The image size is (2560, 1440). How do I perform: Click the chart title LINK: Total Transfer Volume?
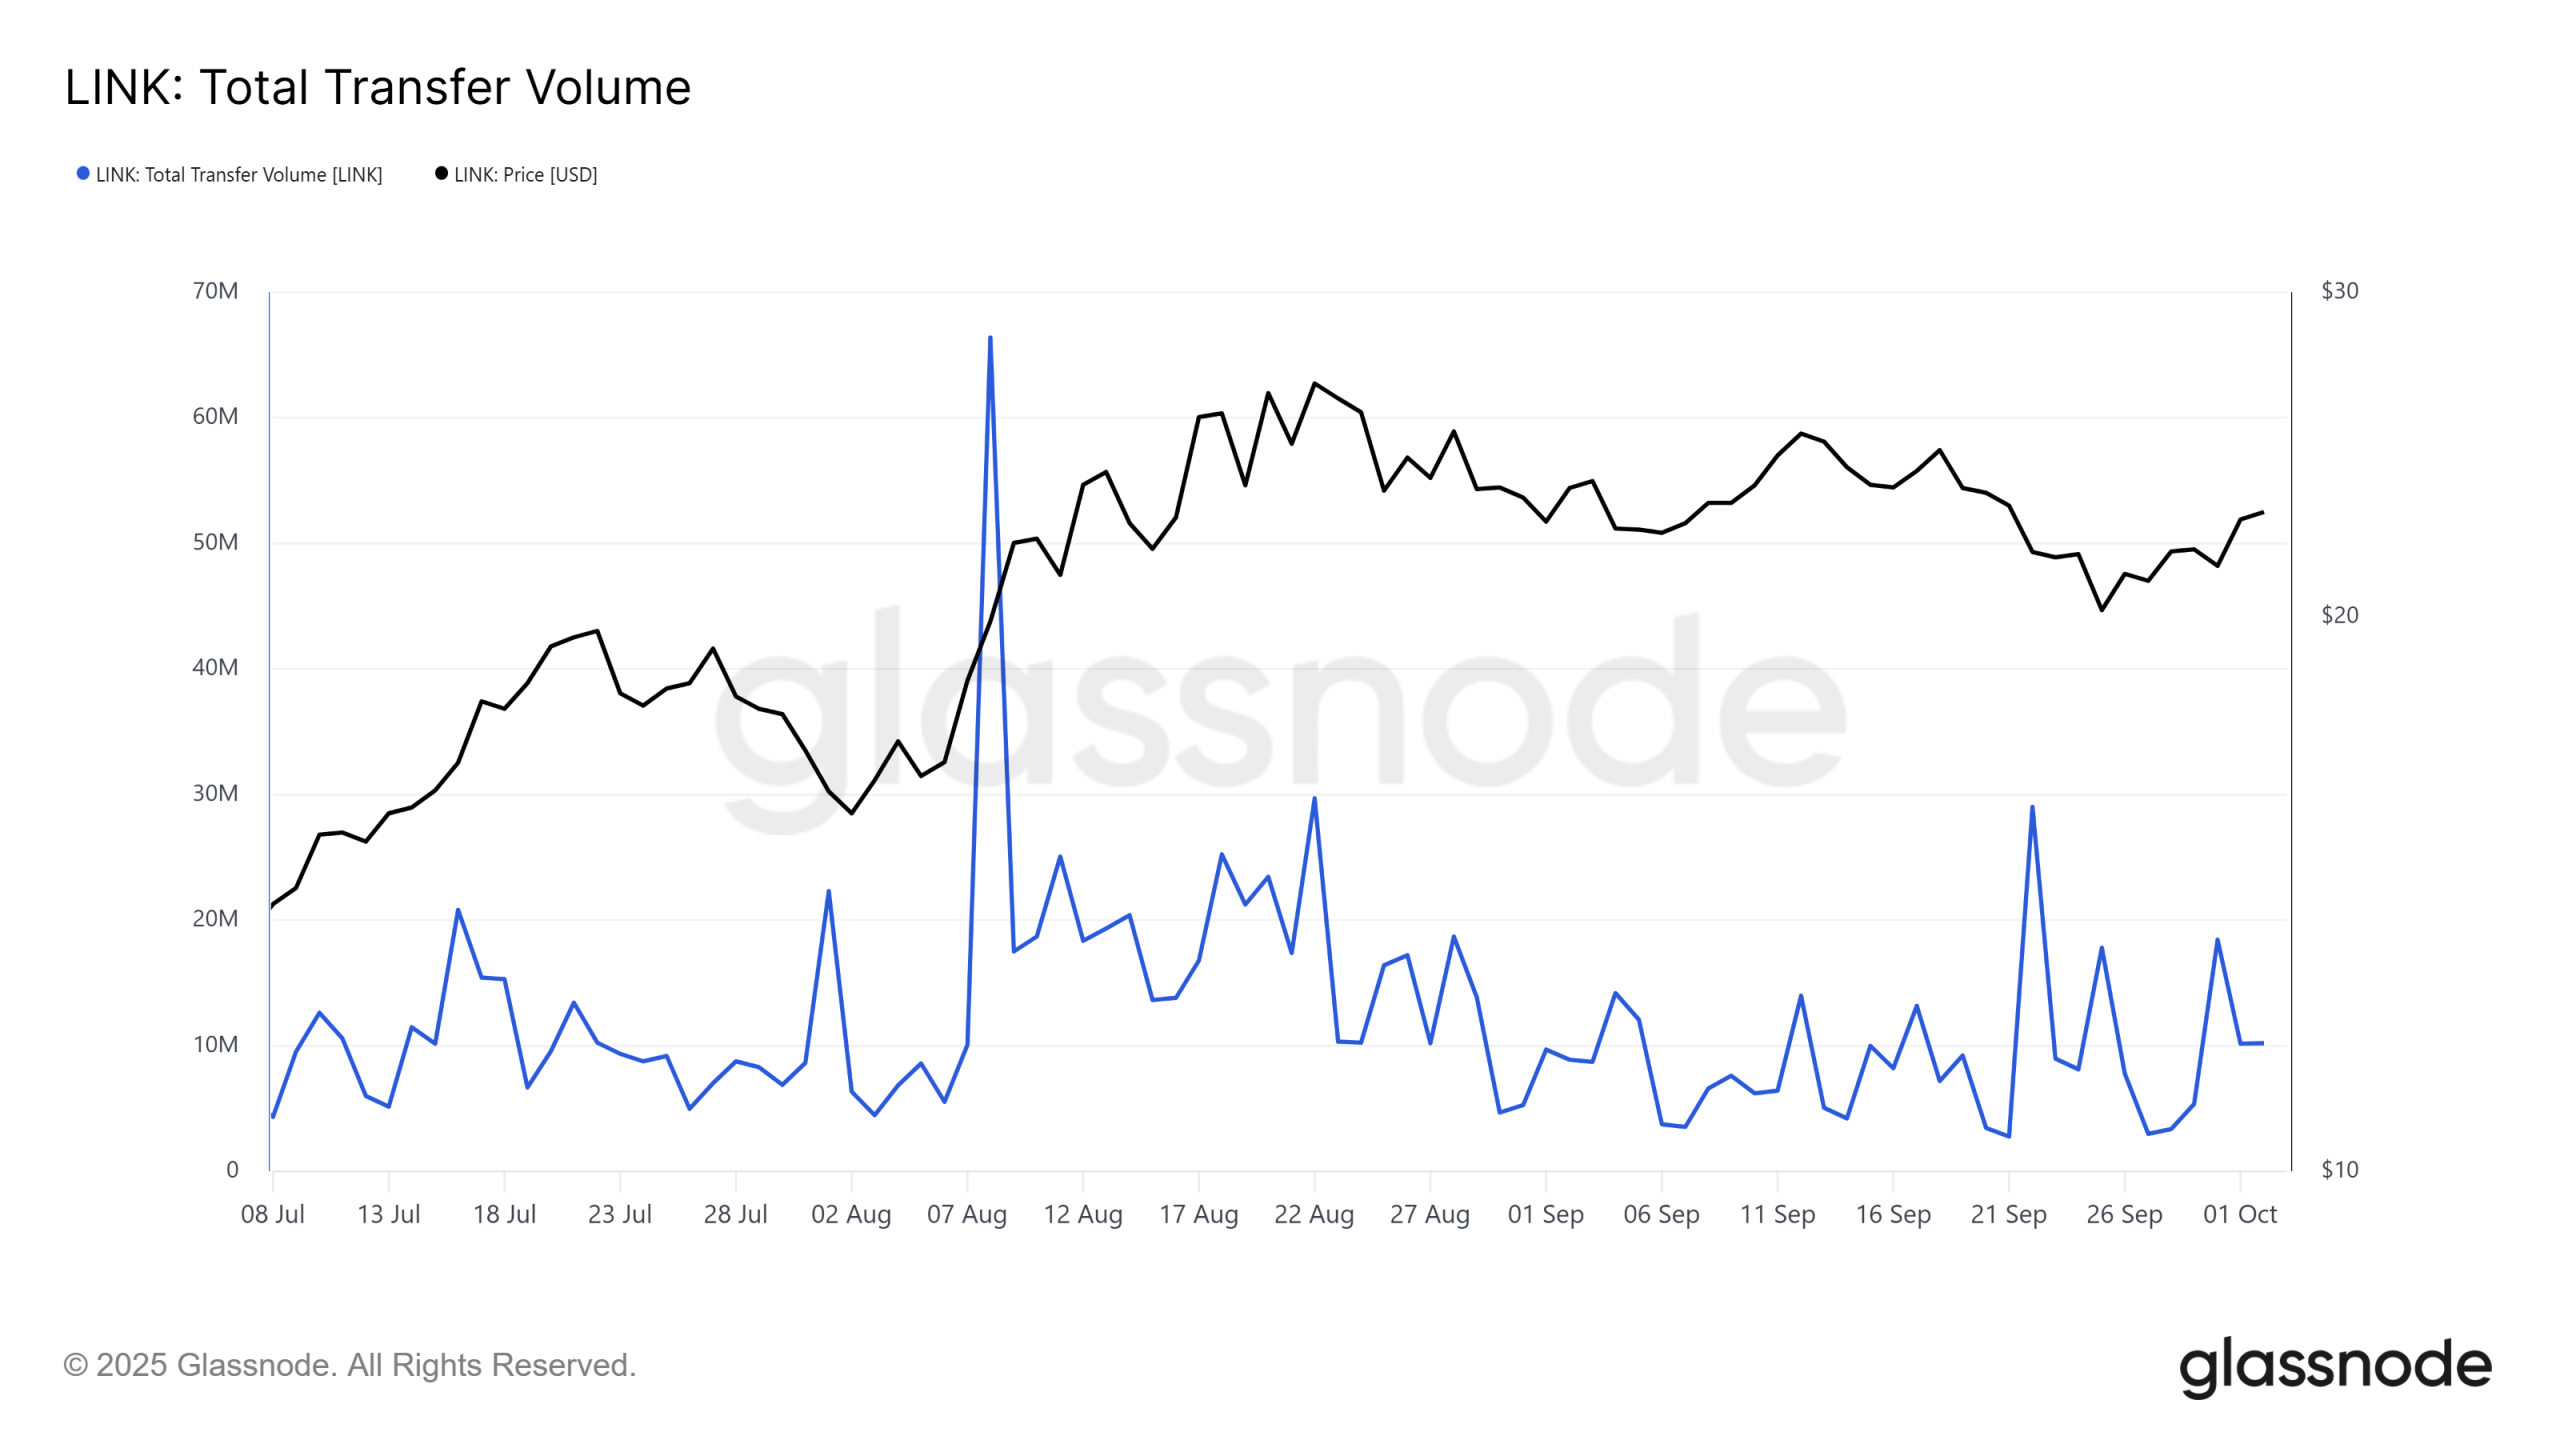[377, 87]
